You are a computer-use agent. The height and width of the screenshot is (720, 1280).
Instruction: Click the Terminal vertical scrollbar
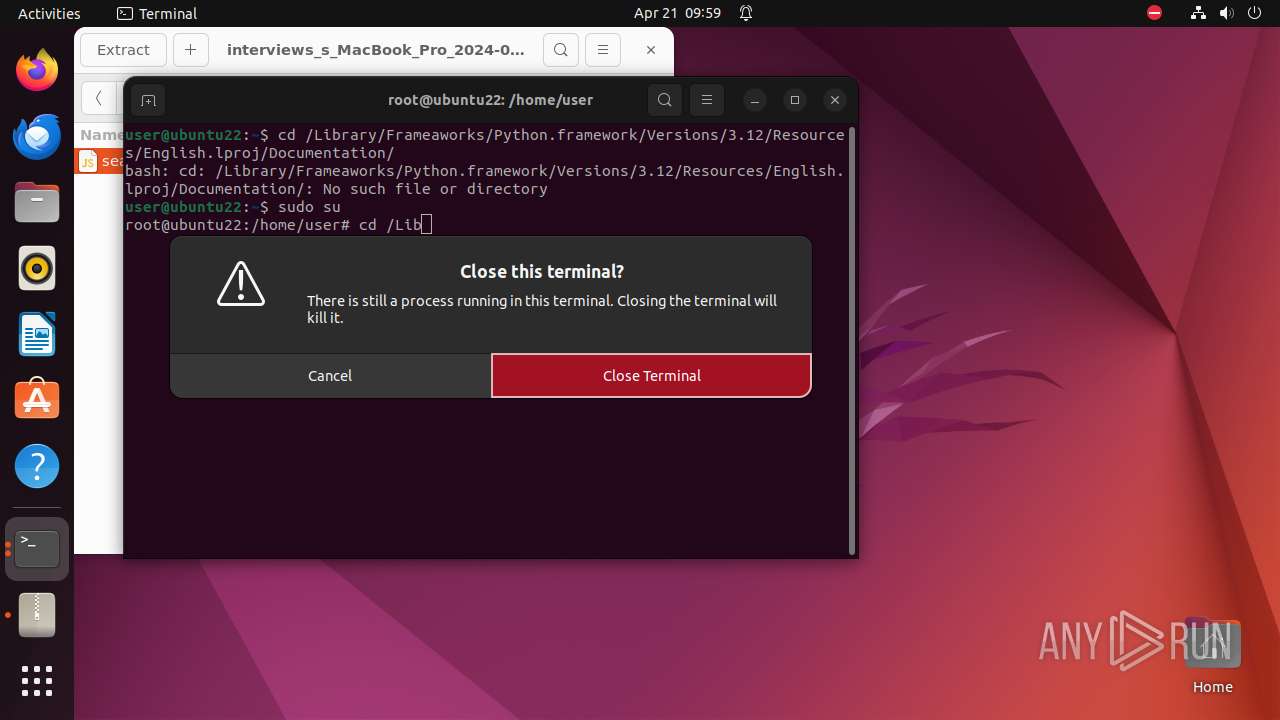(x=852, y=340)
